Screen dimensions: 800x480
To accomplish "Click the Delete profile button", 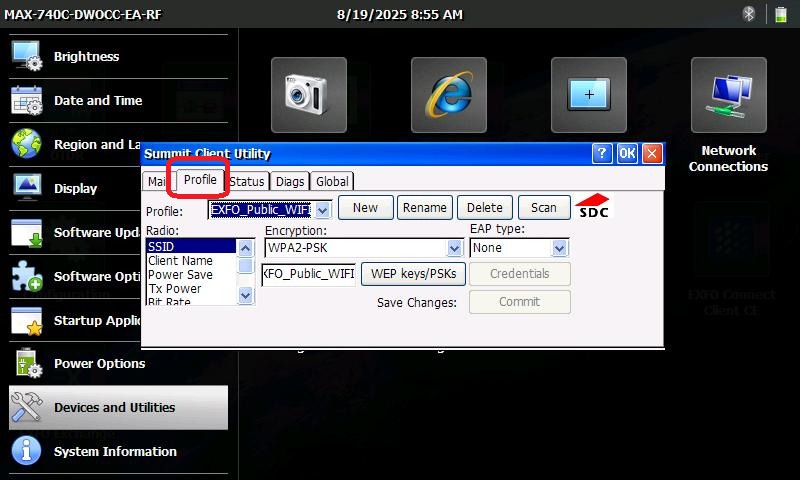I will [x=485, y=208].
